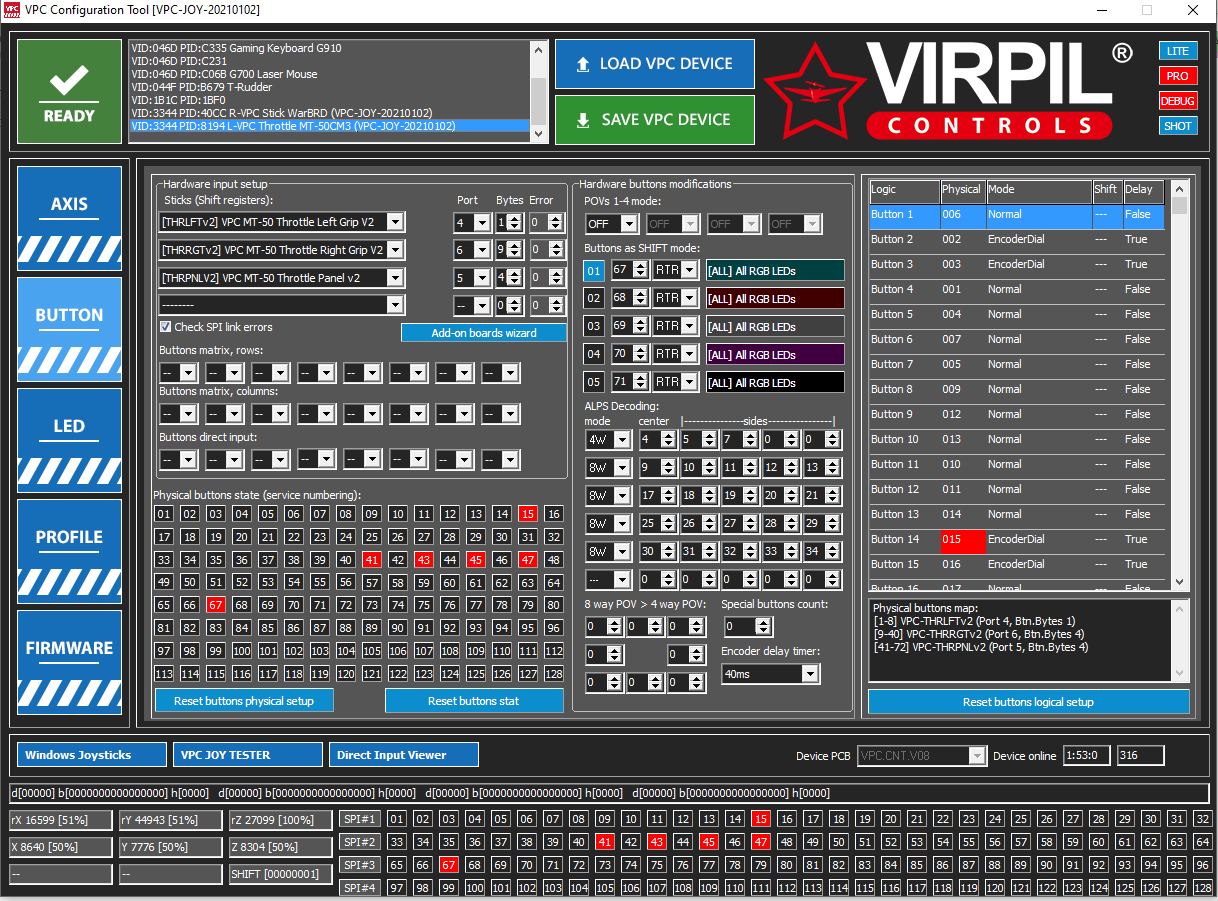Image resolution: width=1218 pixels, height=901 pixels.
Task: Open the Encoder delay timer 40ms dropdown
Action: (770, 674)
